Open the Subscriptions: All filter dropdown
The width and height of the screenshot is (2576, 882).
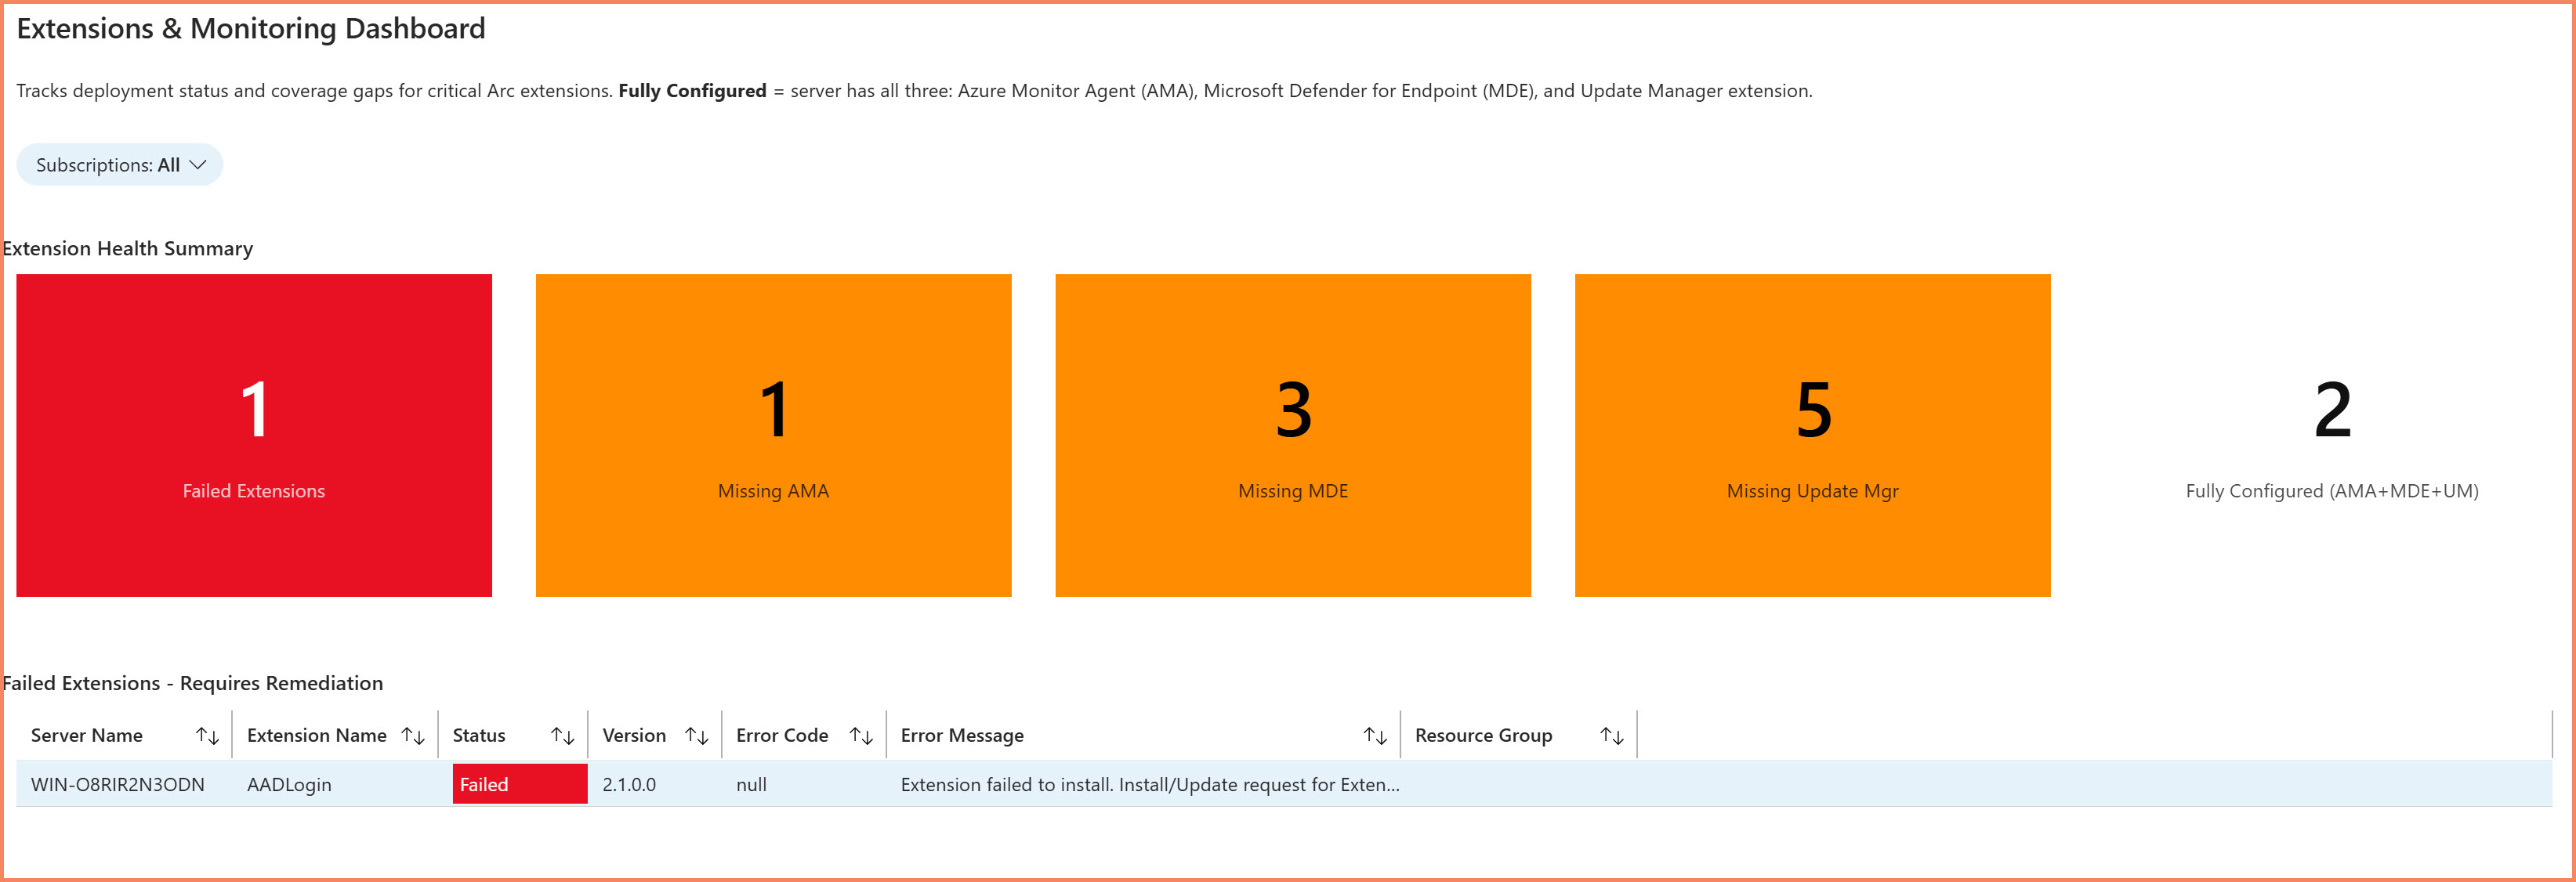pyautogui.click(x=118, y=165)
